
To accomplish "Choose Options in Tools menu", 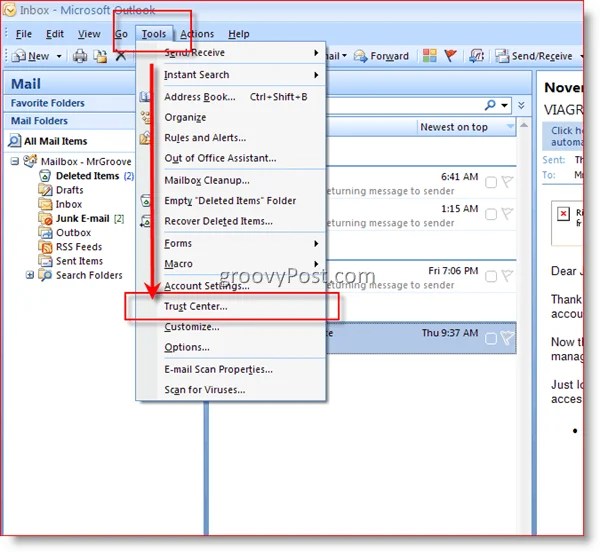I will tap(231, 347).
